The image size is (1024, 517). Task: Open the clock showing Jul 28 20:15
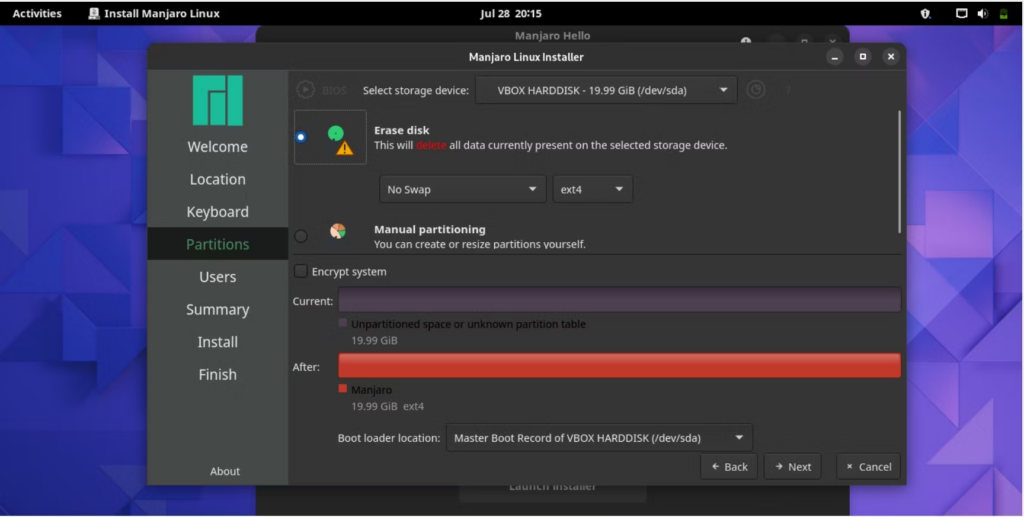tap(511, 13)
